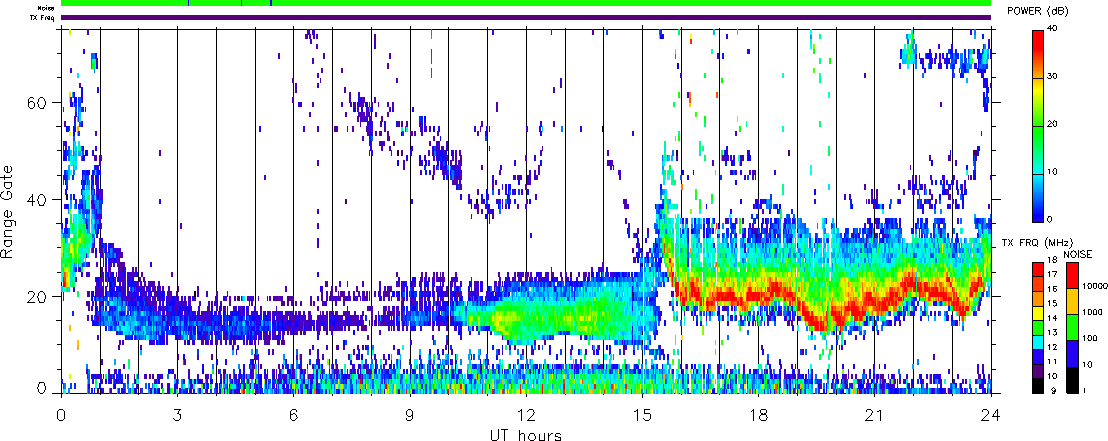Screen dimensions: 1108x441
Task: Pick the red swatch in NOISE legend
Action: 1073,274
